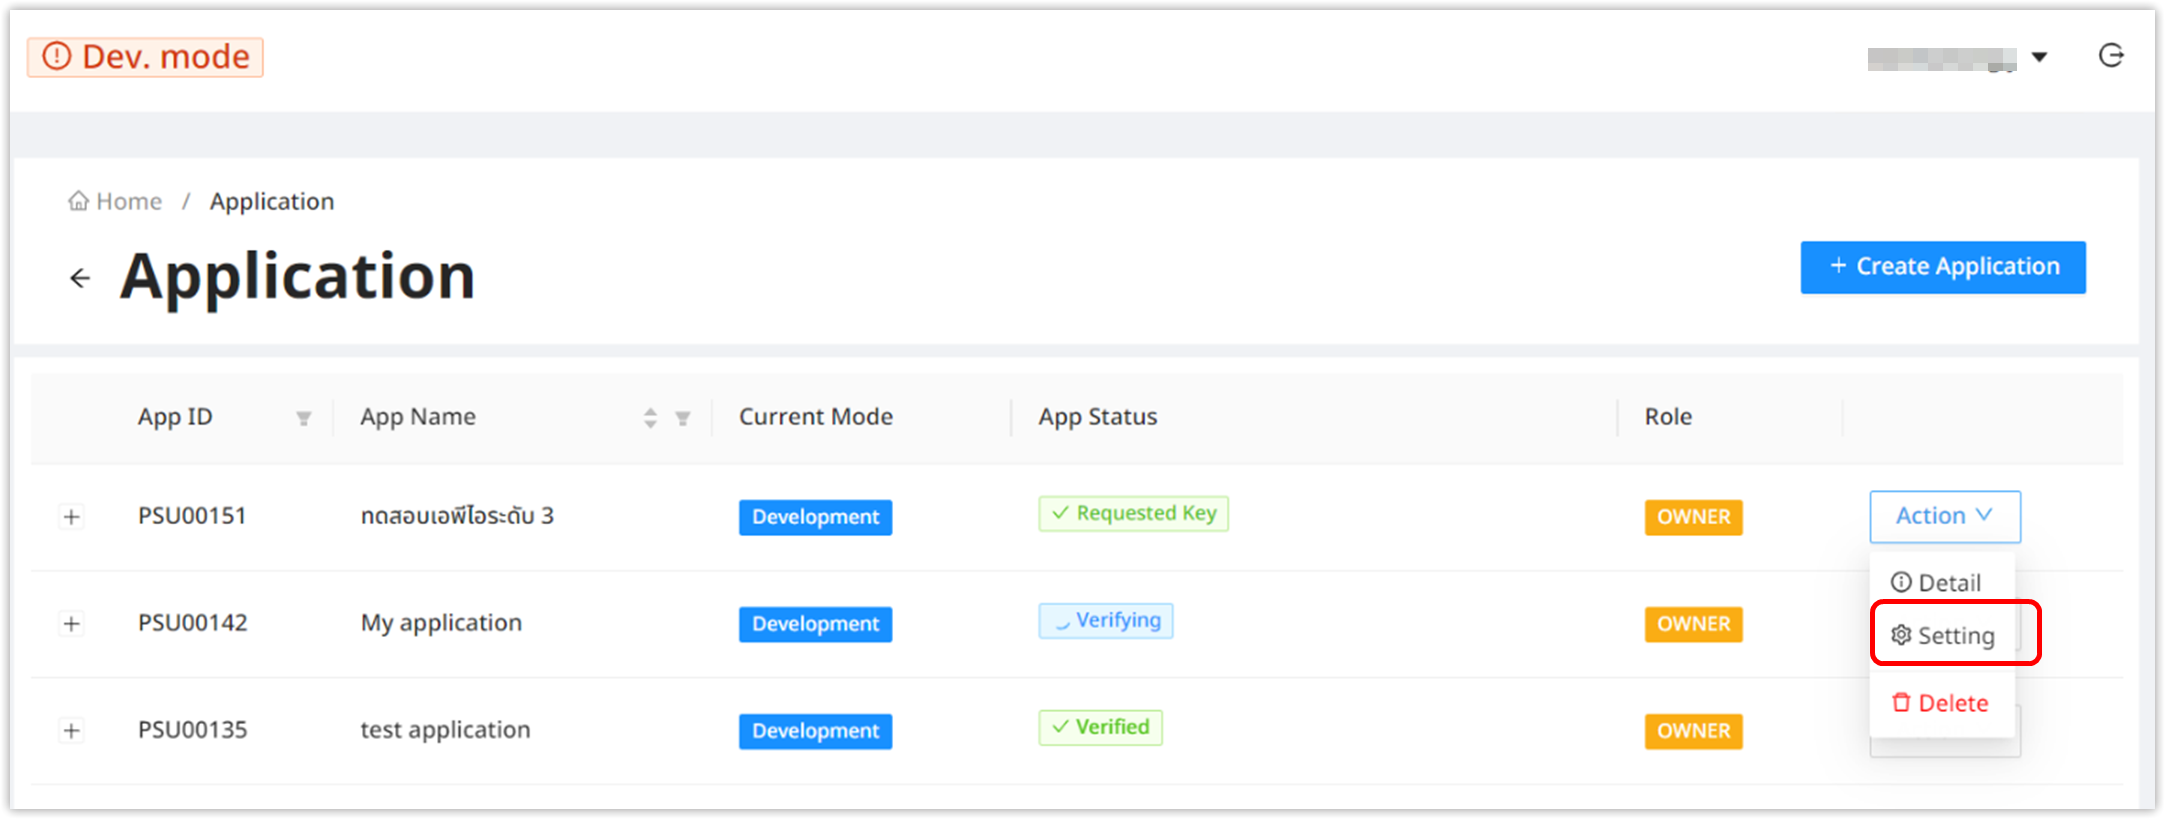The width and height of the screenshot is (2165, 819).
Task: Click the logout icon in header
Action: (x=2110, y=56)
